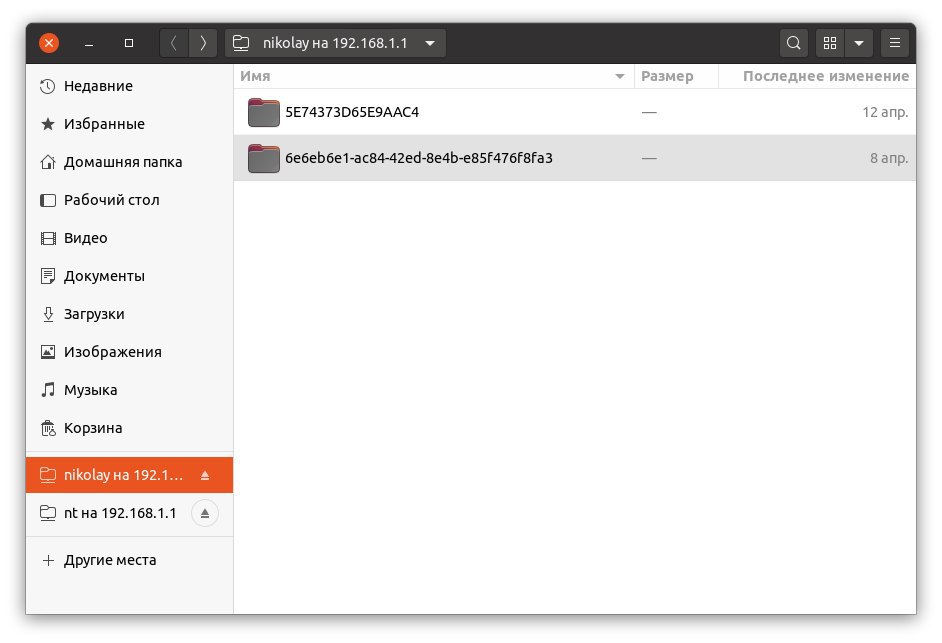Click the trash icon beside Корзина
This screenshot has width=942, height=643.
[47, 428]
